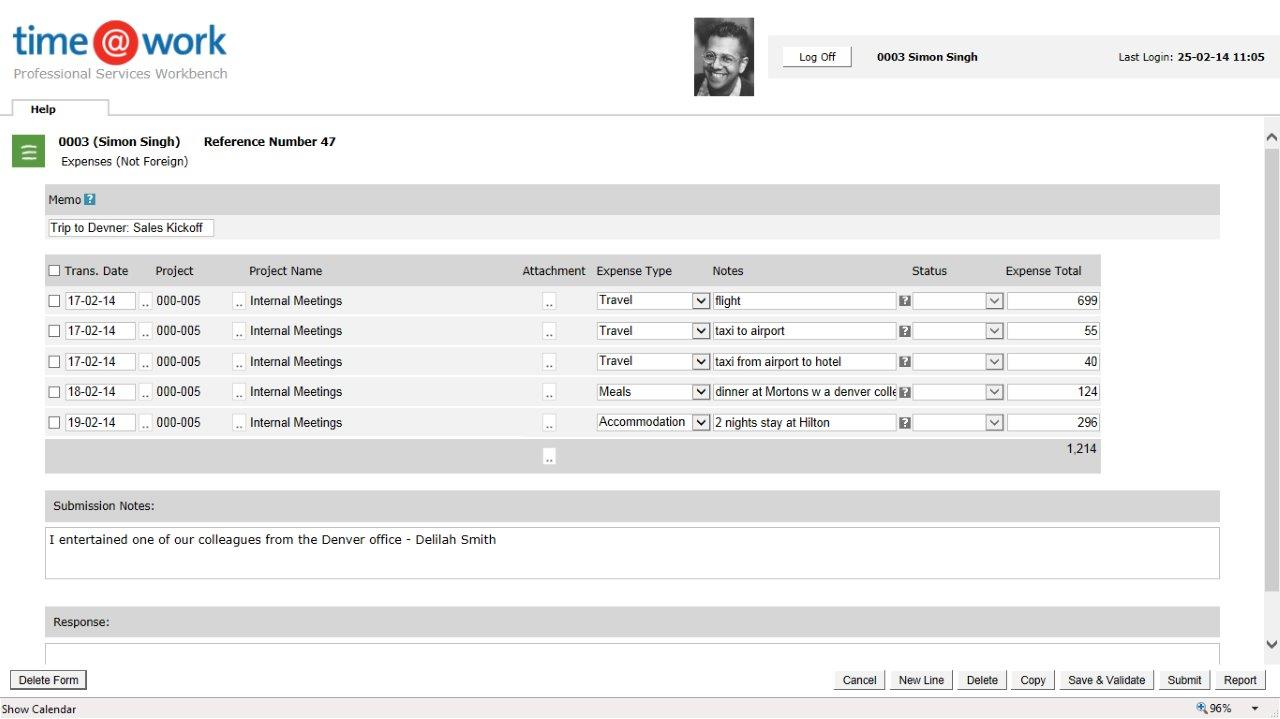Screen dimensions: 1280x719
Task: Click the date field 17-02-14 in flight row
Action: [100, 301]
